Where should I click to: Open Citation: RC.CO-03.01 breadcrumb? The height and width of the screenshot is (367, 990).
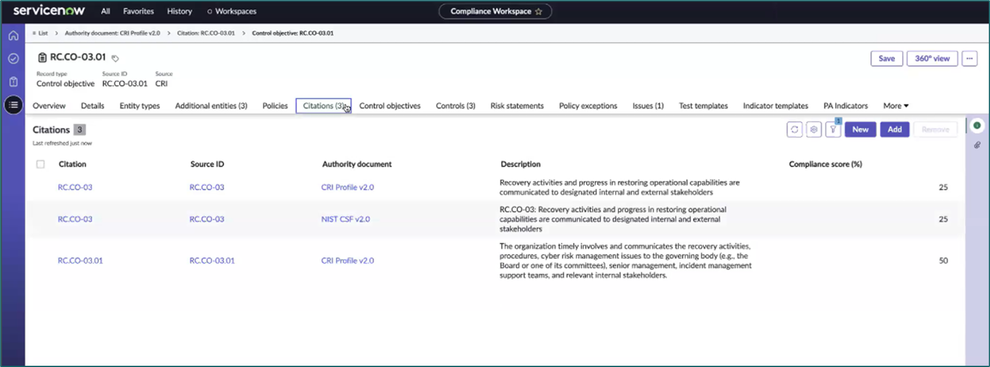(206, 33)
